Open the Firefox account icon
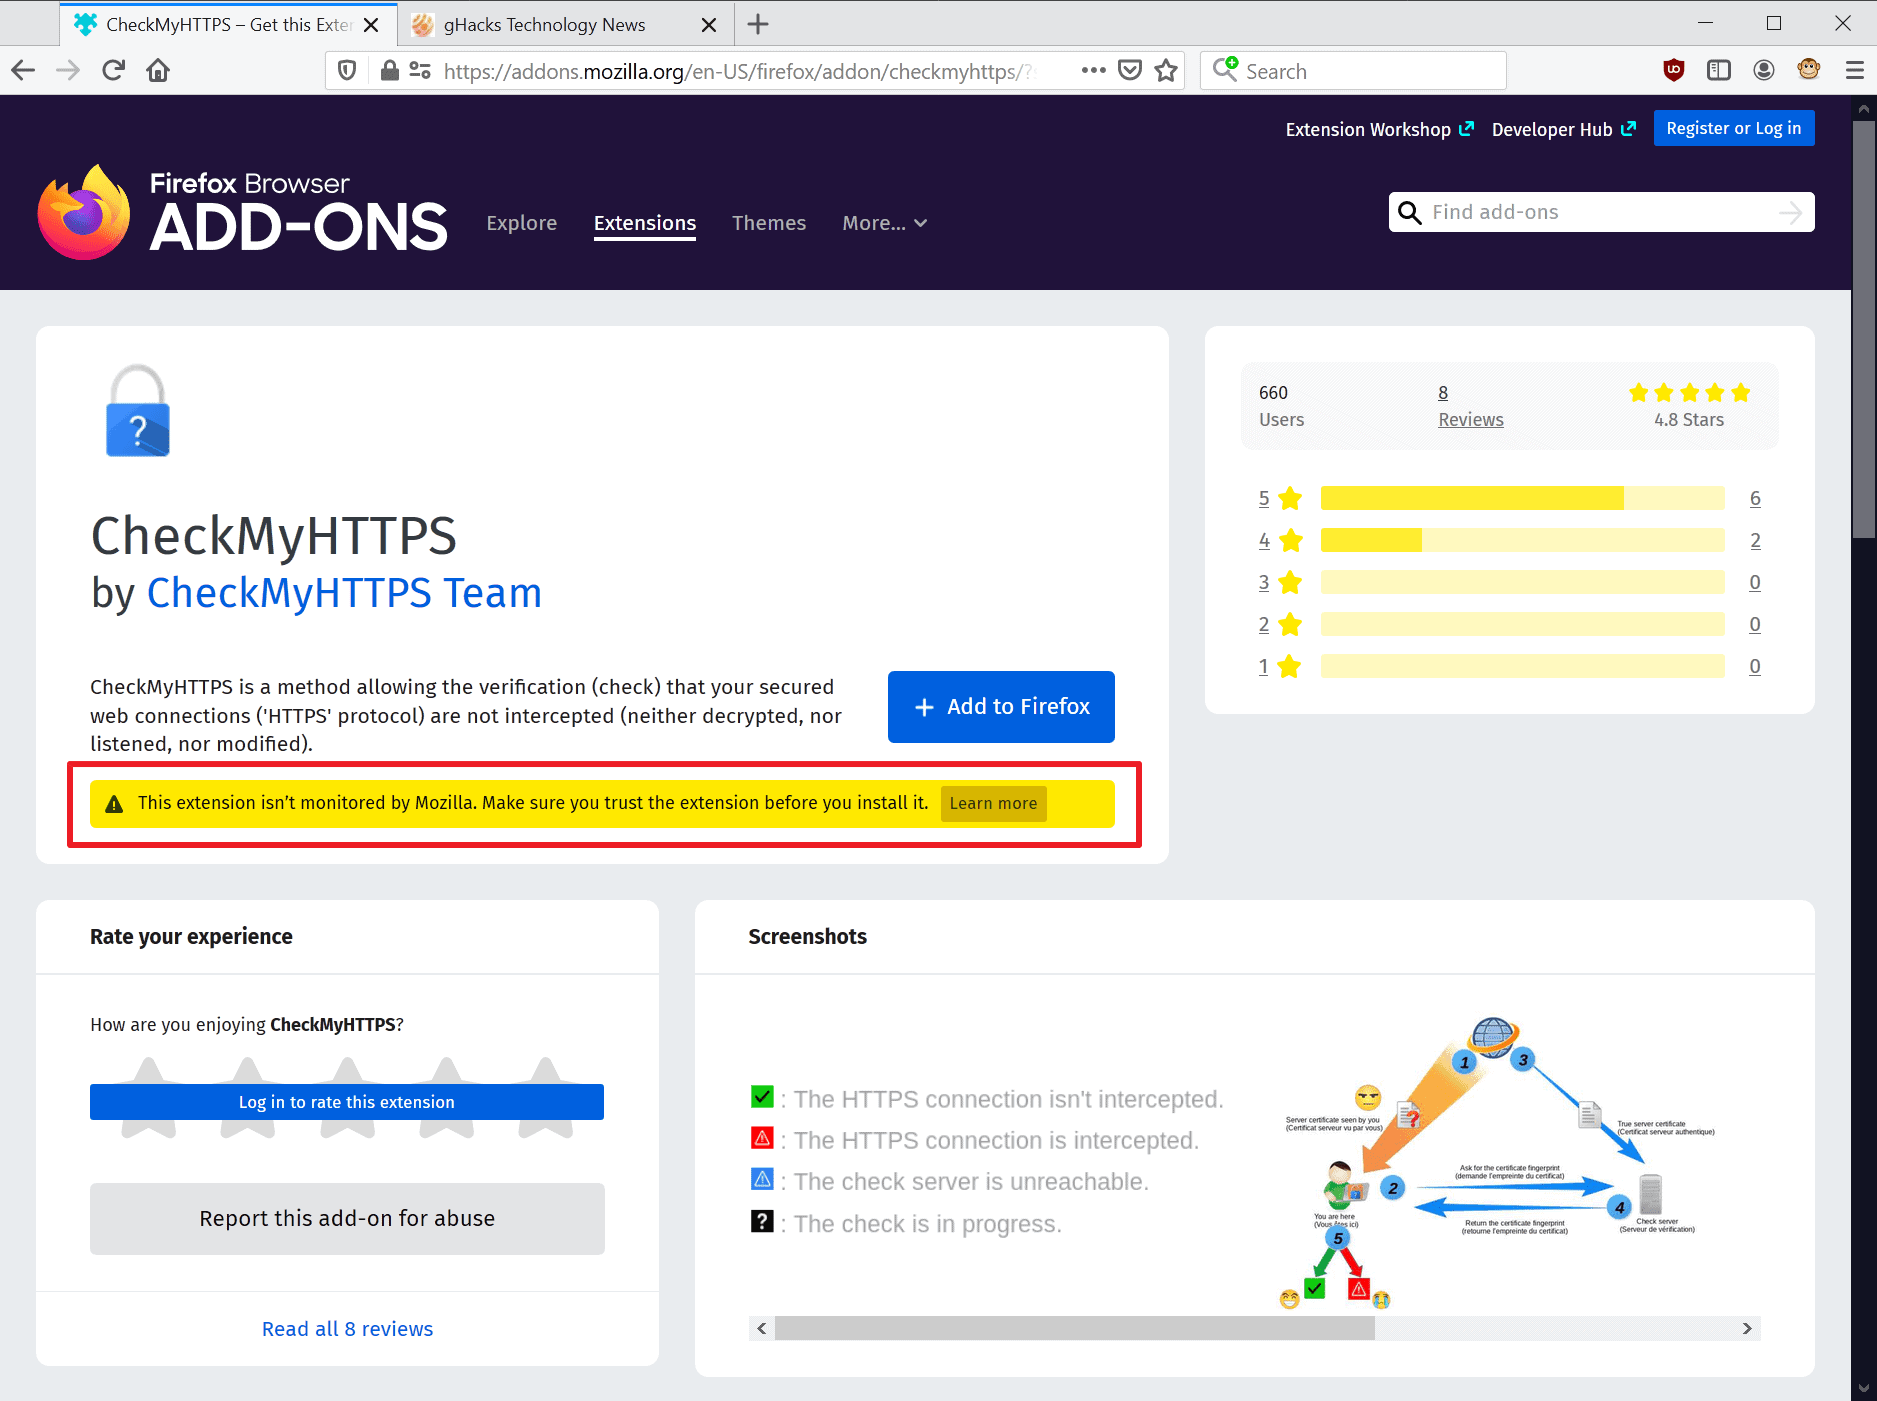1877x1401 pixels. coord(1764,70)
